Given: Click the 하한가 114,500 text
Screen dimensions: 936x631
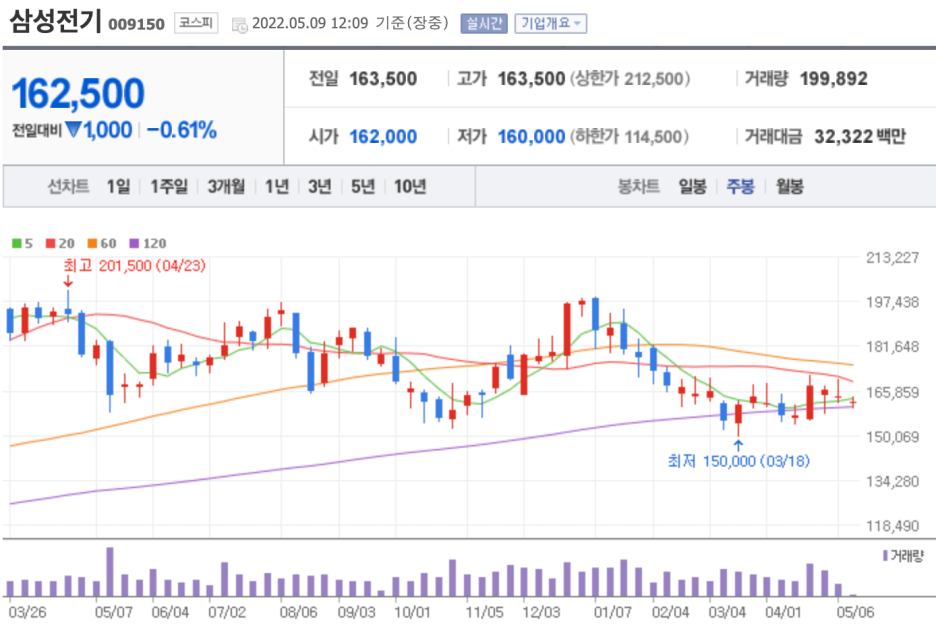Looking at the screenshot, I should [x=629, y=137].
